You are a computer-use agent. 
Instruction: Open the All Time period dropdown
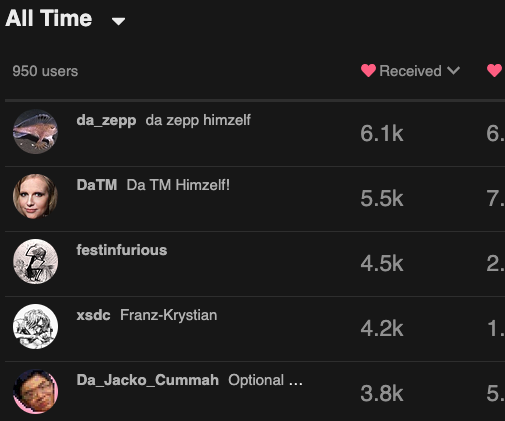tap(65, 18)
